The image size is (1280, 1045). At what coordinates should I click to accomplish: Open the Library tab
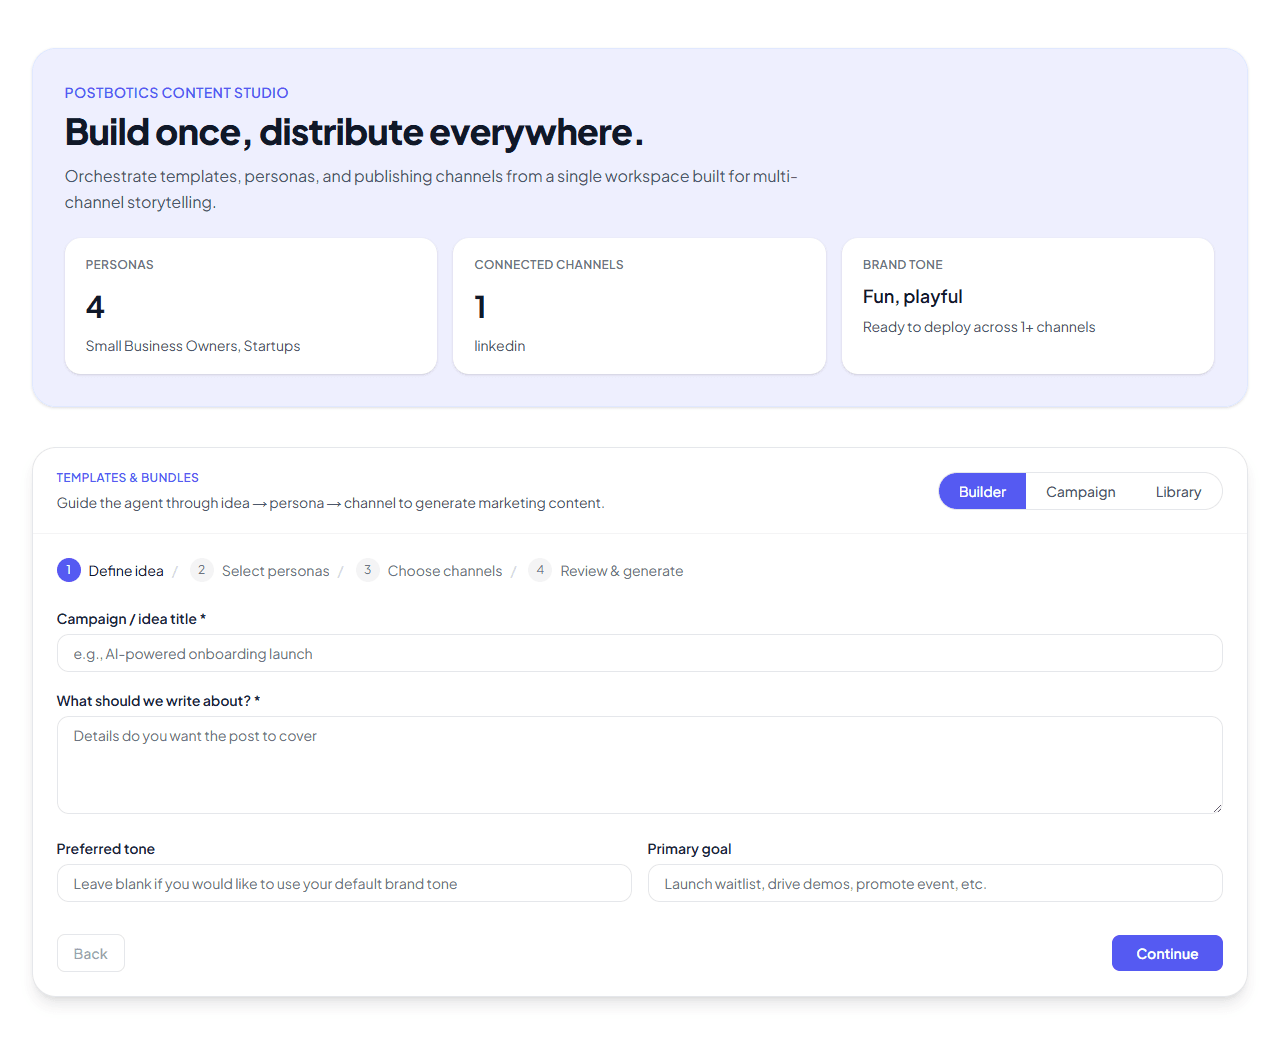1178,491
